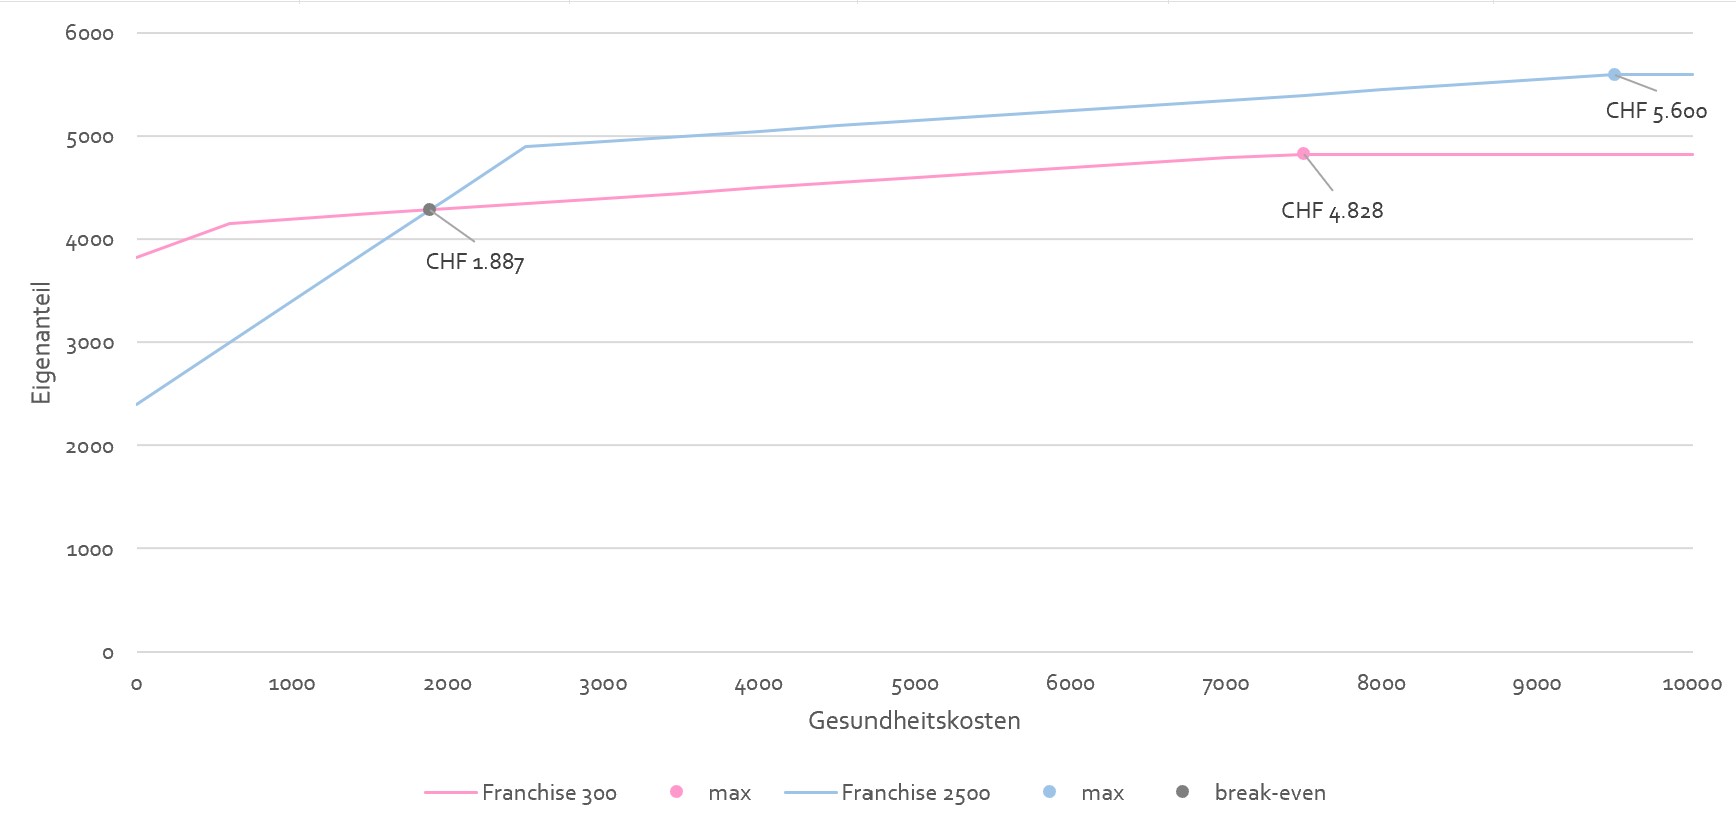This screenshot has width=1736, height=818.
Task: Click the 10000 label on horizontal axis
Action: 1692,684
